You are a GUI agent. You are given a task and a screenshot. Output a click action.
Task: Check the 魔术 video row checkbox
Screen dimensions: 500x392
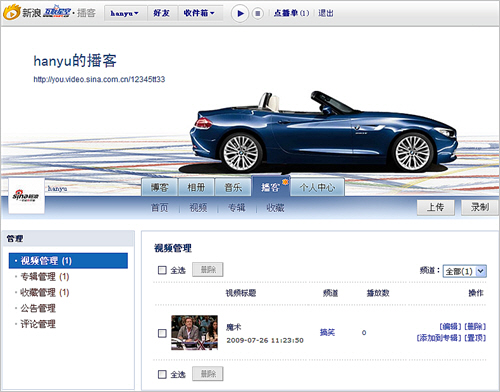coord(162,333)
